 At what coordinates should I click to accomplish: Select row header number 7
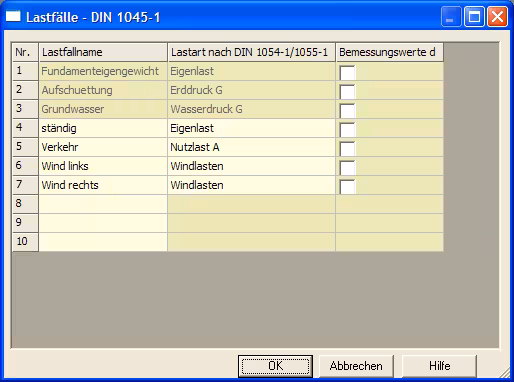pos(25,185)
